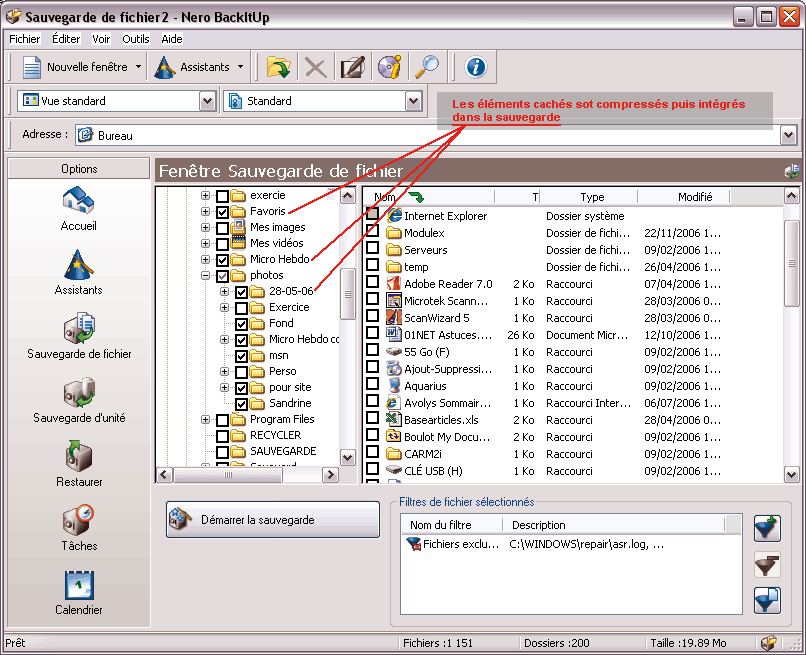Open Calendrier in the sidebar

point(79,592)
